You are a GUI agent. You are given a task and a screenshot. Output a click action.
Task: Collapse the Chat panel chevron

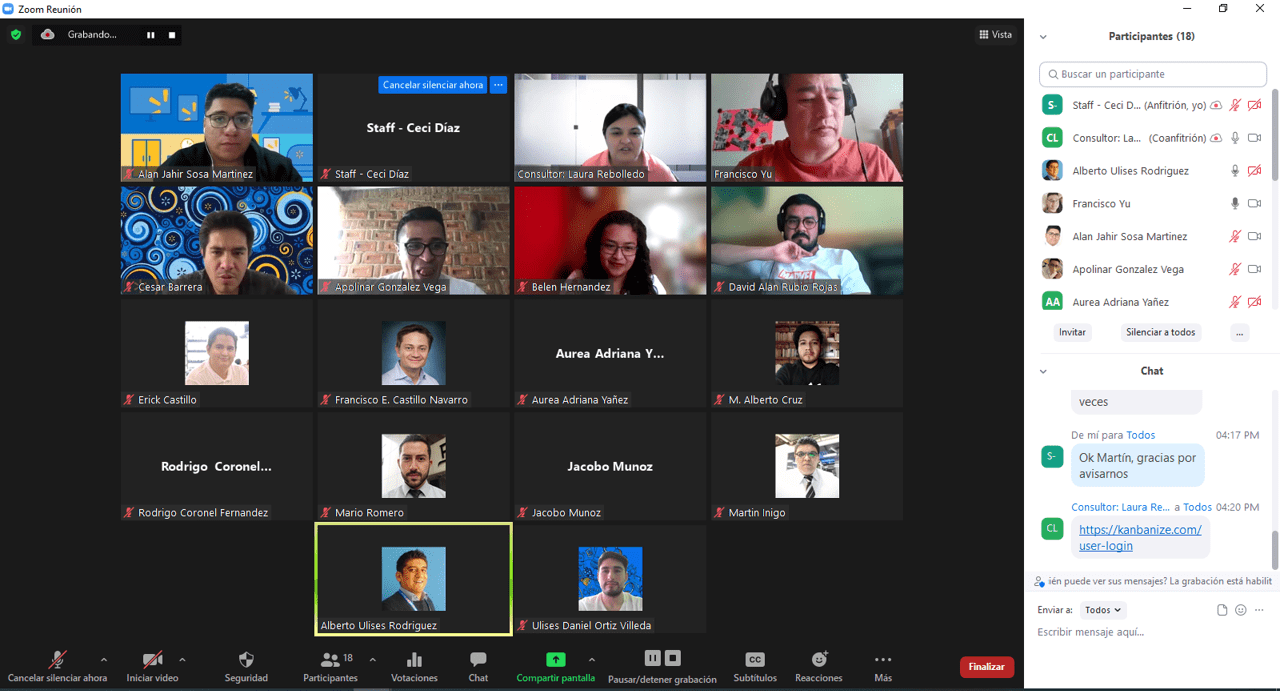pyautogui.click(x=1043, y=371)
